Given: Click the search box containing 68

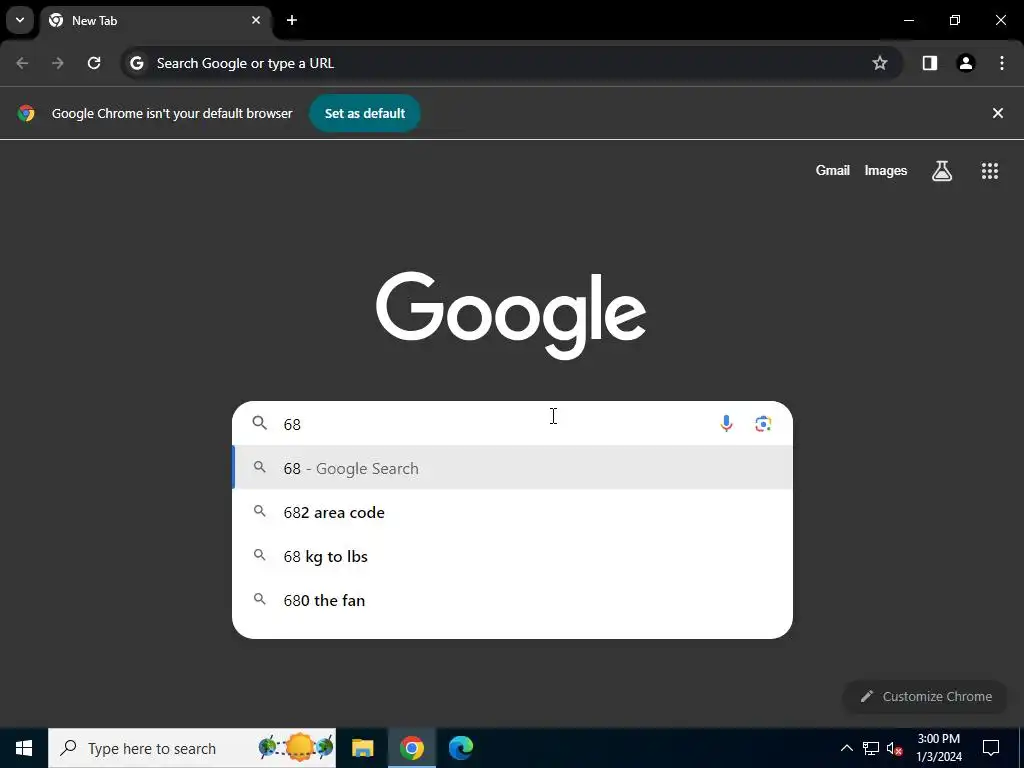Looking at the screenshot, I should 512,424.
